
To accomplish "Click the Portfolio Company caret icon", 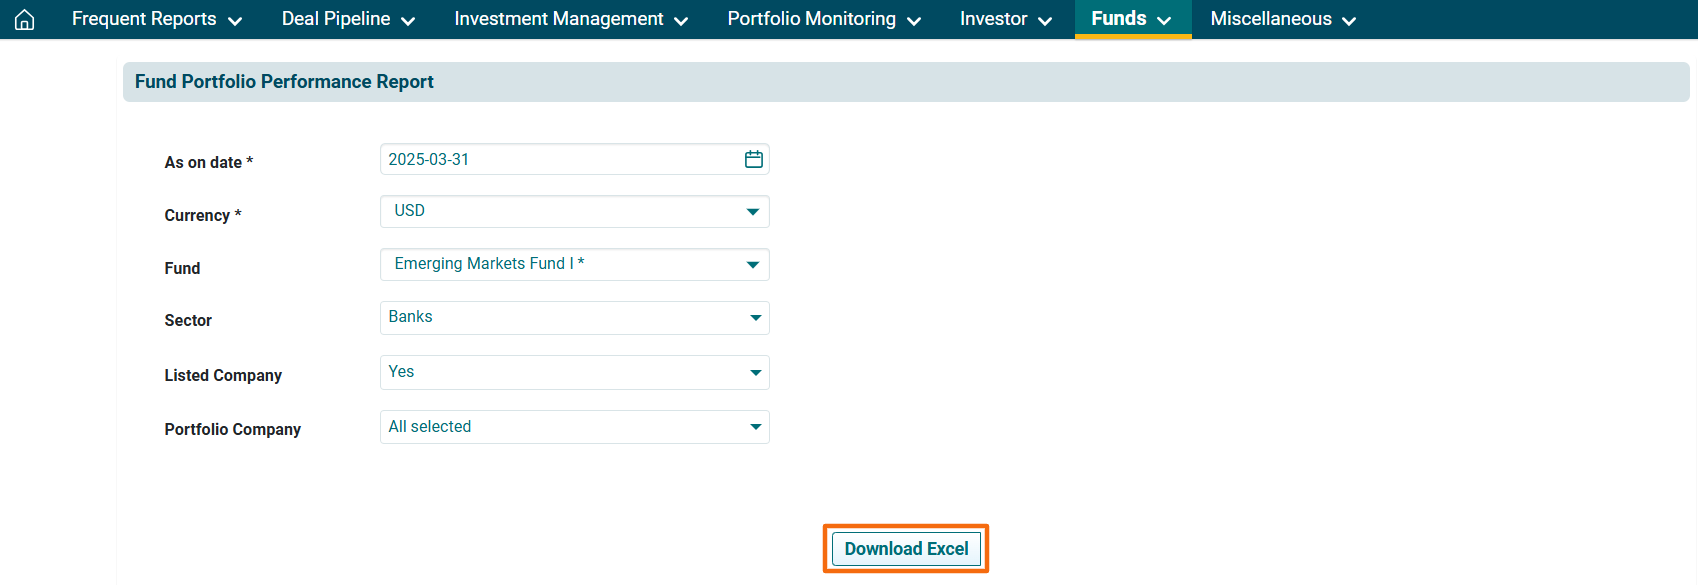I will point(755,427).
